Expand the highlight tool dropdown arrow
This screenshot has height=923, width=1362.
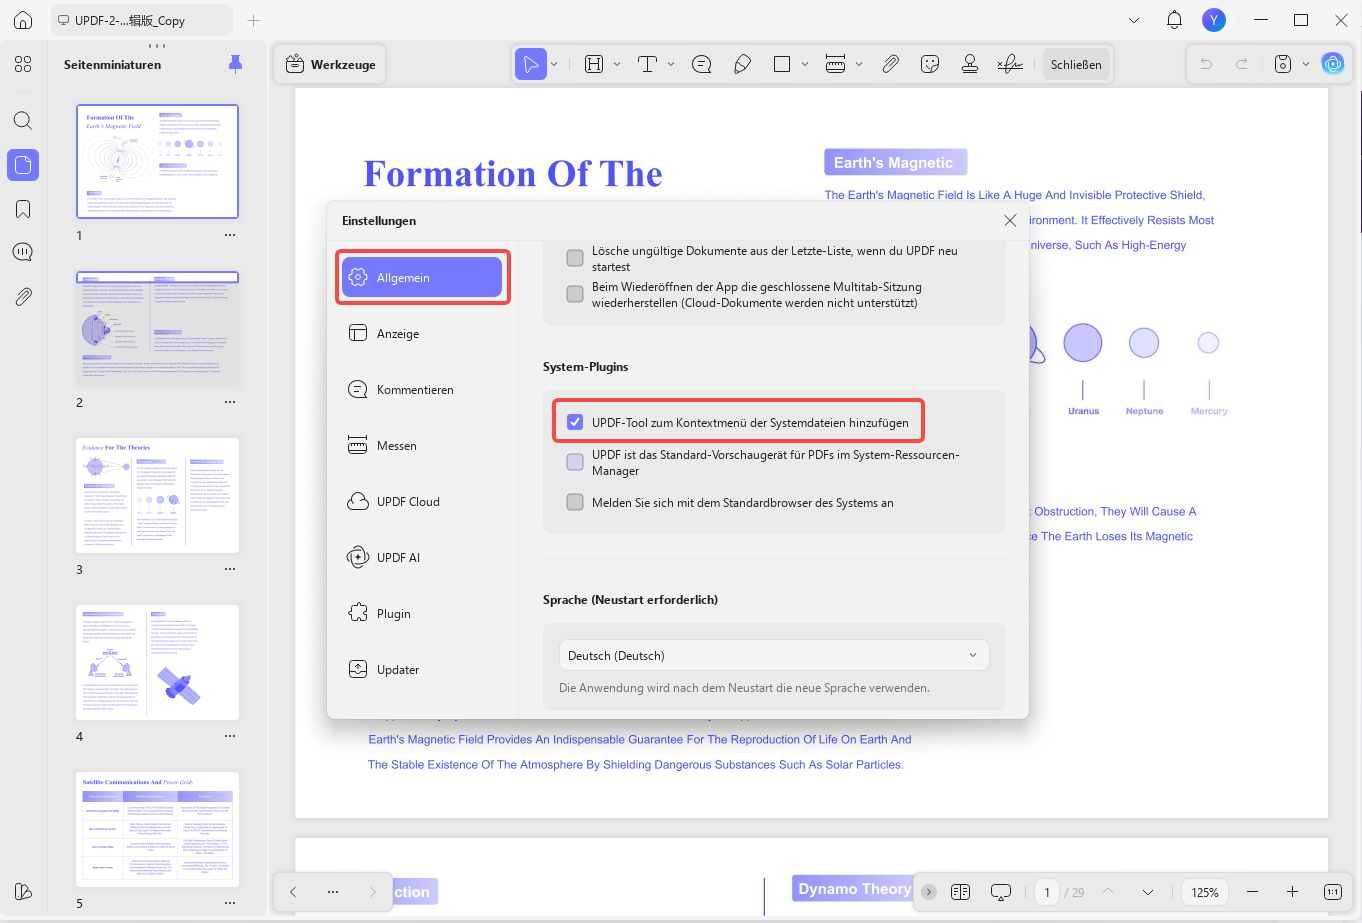coord(617,64)
